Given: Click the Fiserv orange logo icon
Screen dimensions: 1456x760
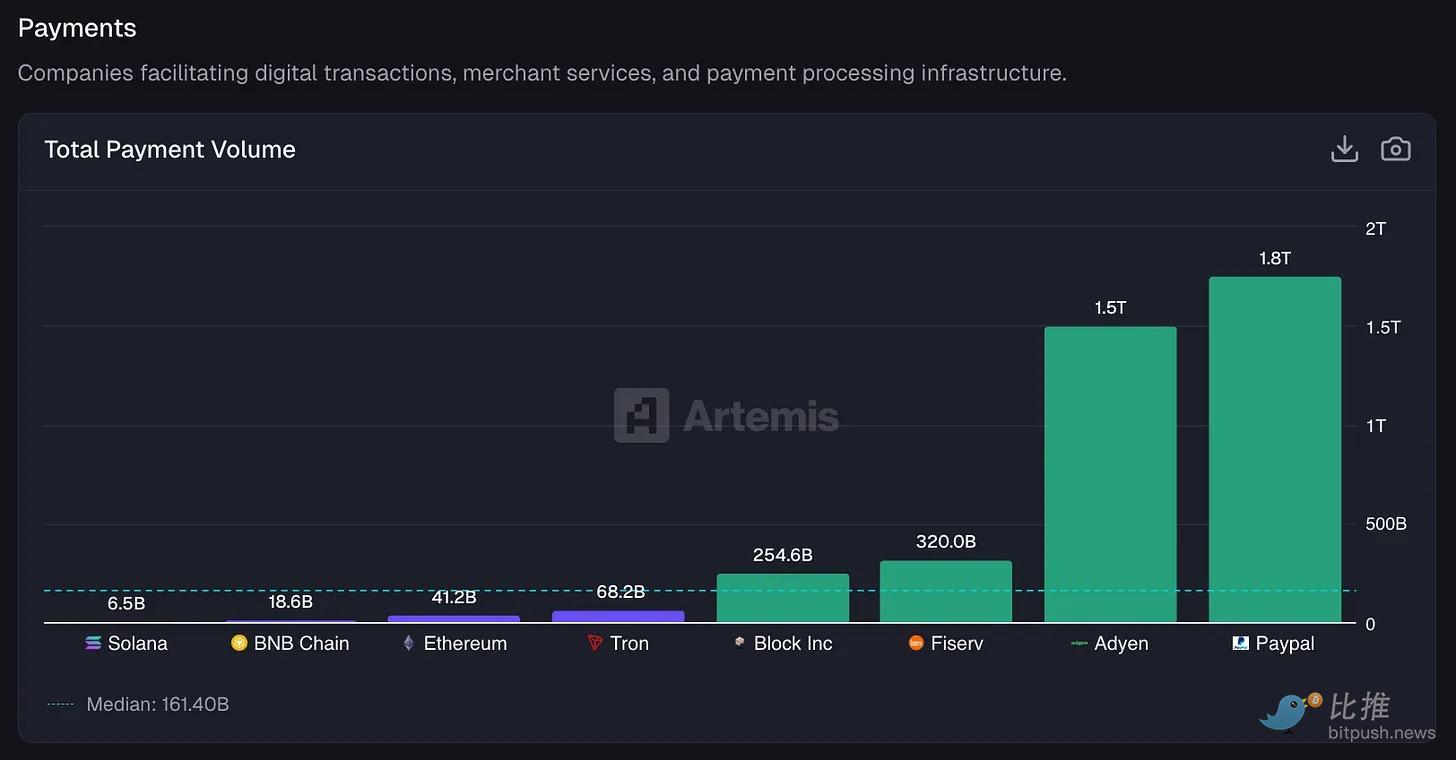Looking at the screenshot, I should tap(916, 643).
